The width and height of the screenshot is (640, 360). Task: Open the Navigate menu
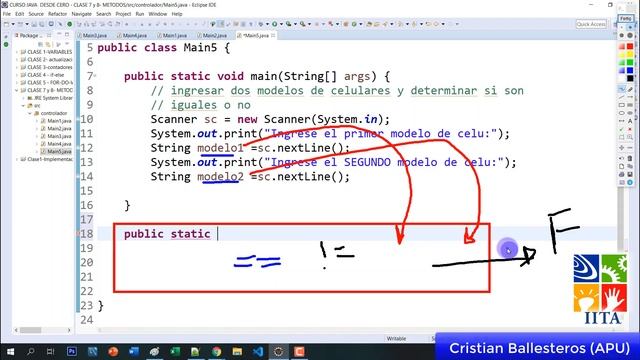tap(82, 14)
